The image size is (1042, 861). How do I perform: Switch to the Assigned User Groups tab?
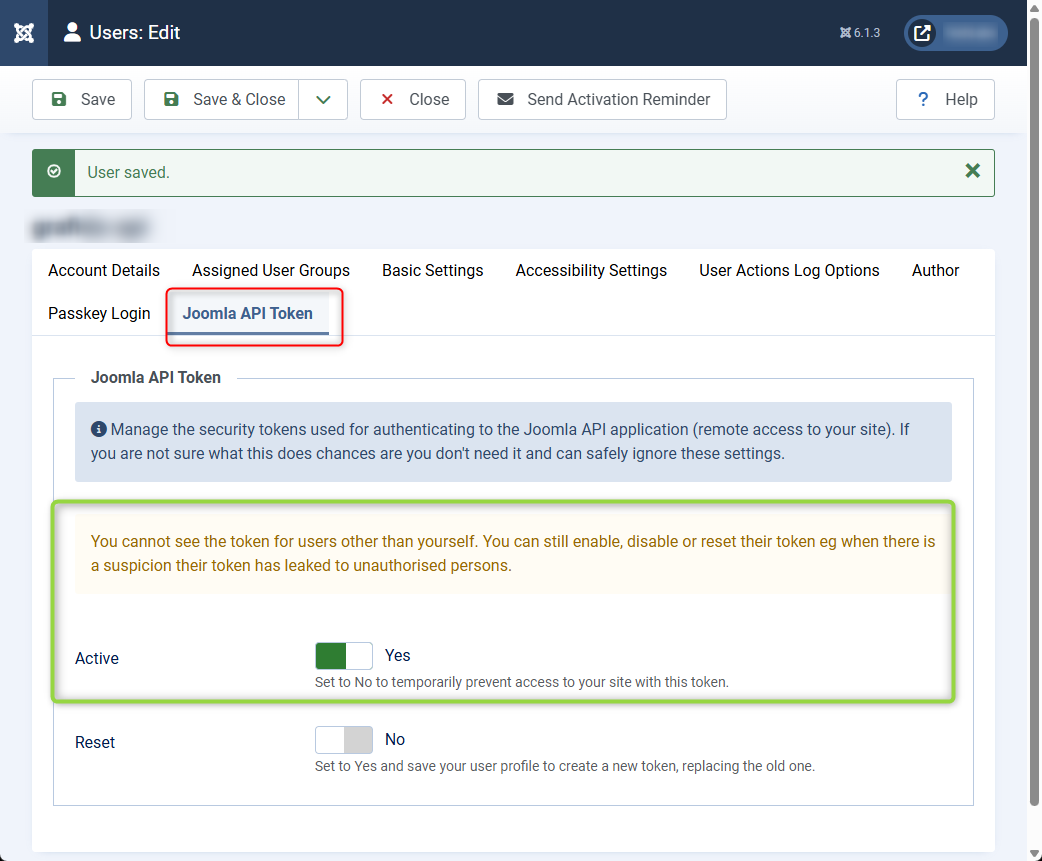(270, 270)
